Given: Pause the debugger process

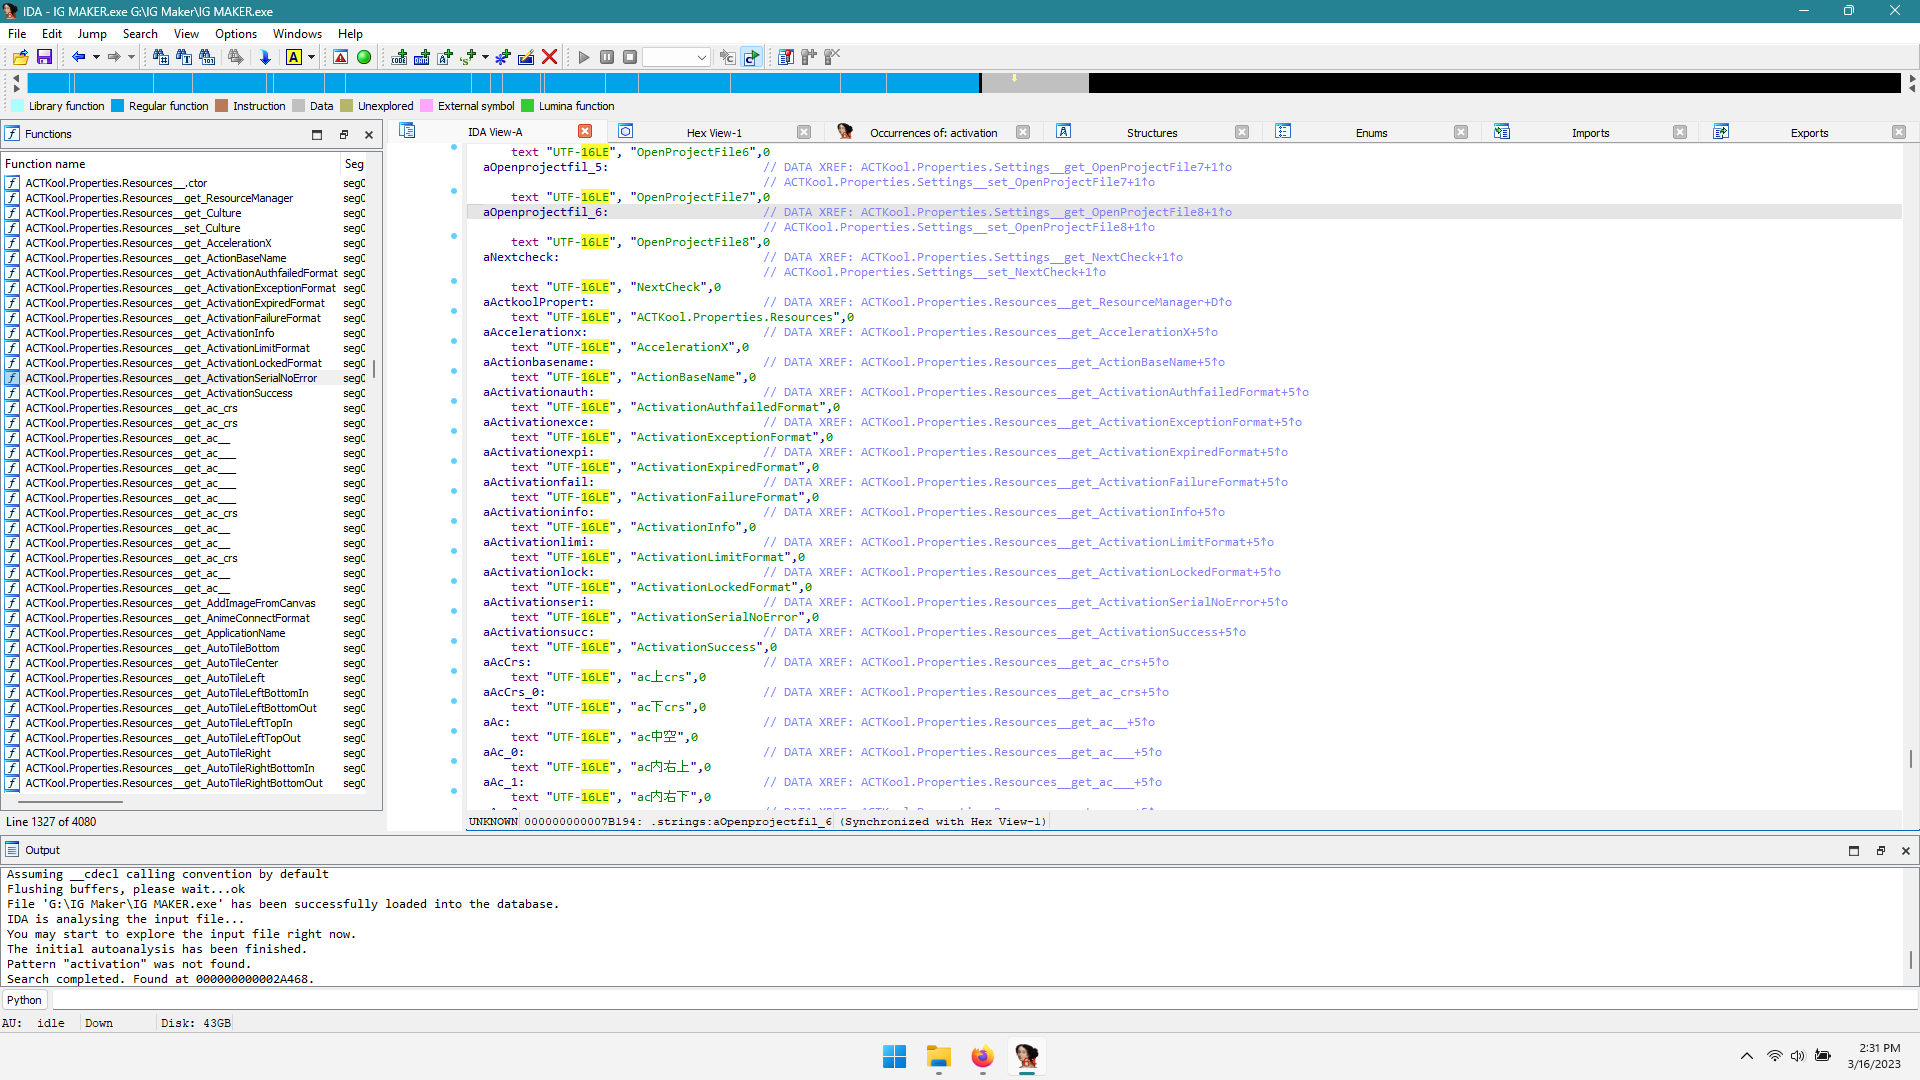Looking at the screenshot, I should 607,57.
